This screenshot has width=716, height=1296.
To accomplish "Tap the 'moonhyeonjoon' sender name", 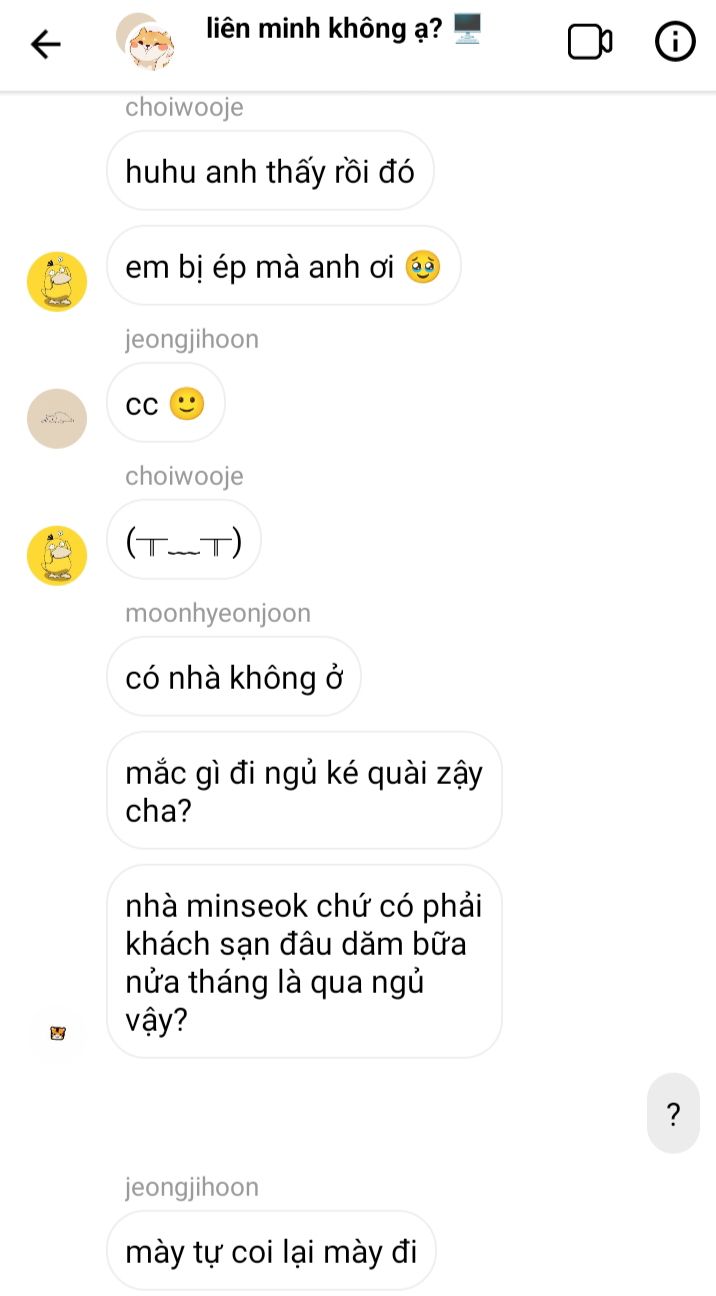I will pyautogui.click(x=217, y=613).
